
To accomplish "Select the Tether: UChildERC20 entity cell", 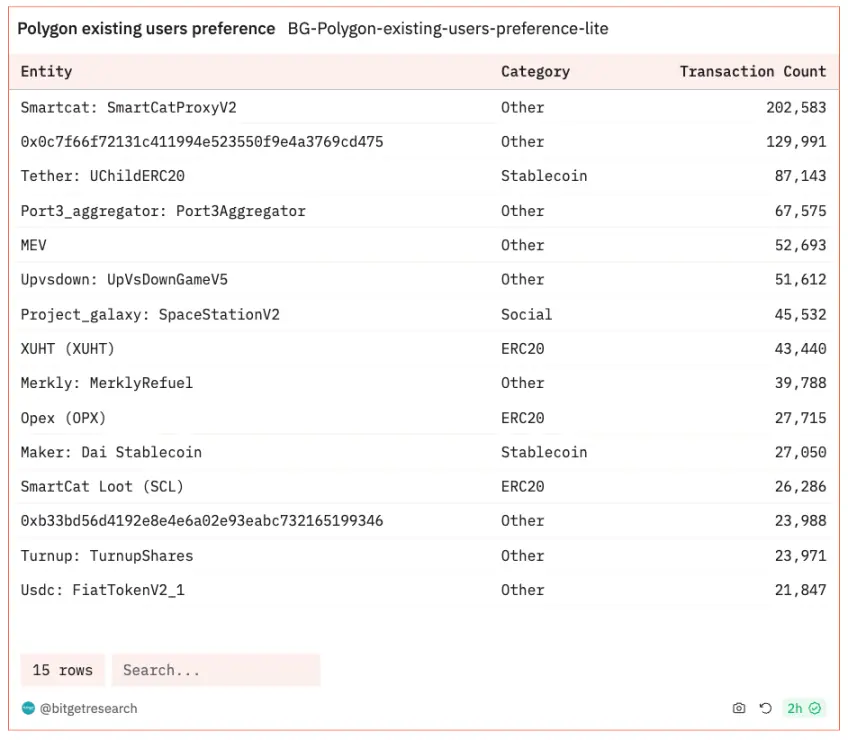I will (103, 176).
